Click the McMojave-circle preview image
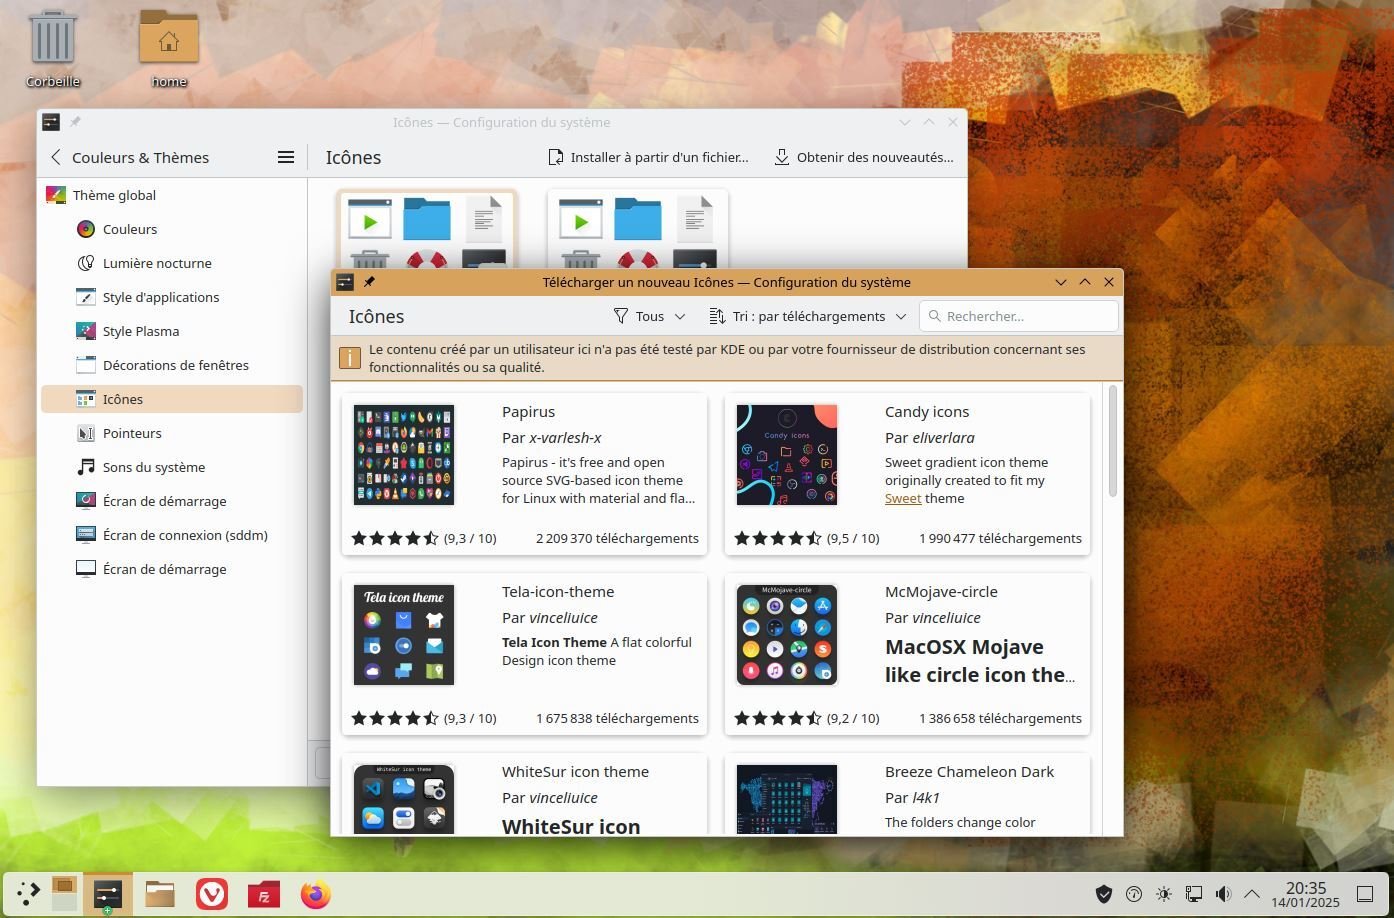Screen dimensions: 1394x918 pyautogui.click(x=787, y=635)
